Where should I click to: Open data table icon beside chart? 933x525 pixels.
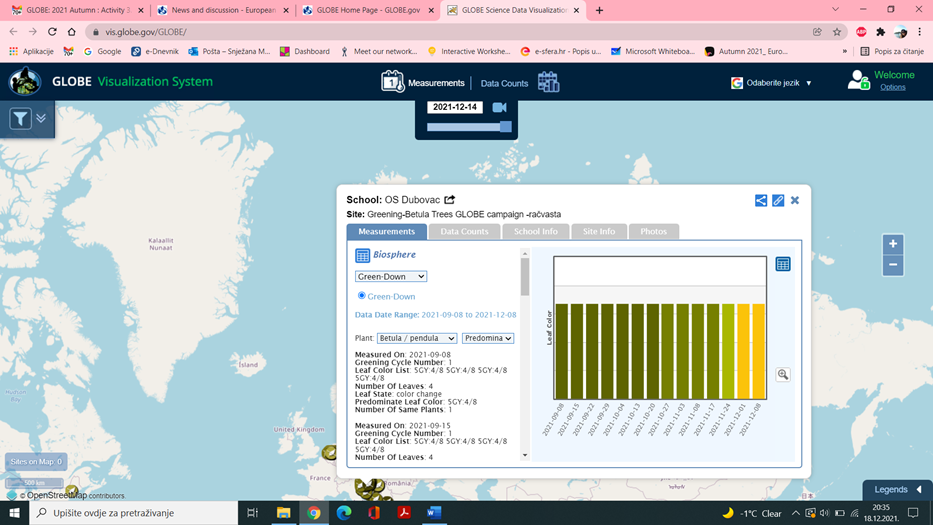tap(783, 264)
